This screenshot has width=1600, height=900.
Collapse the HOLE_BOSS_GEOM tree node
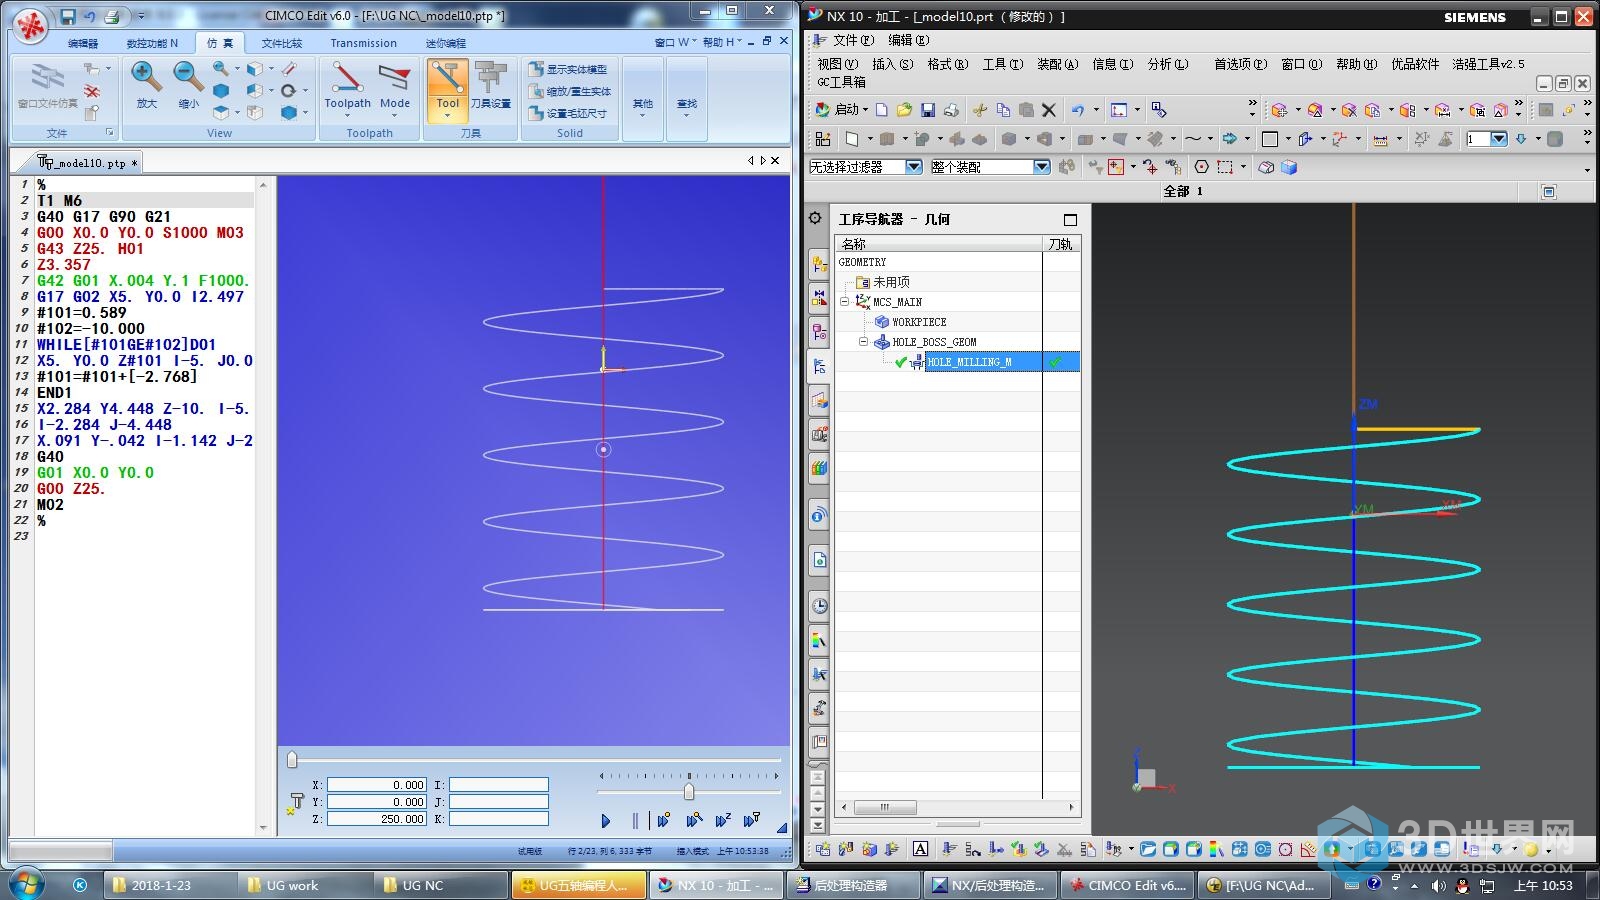pyautogui.click(x=863, y=341)
